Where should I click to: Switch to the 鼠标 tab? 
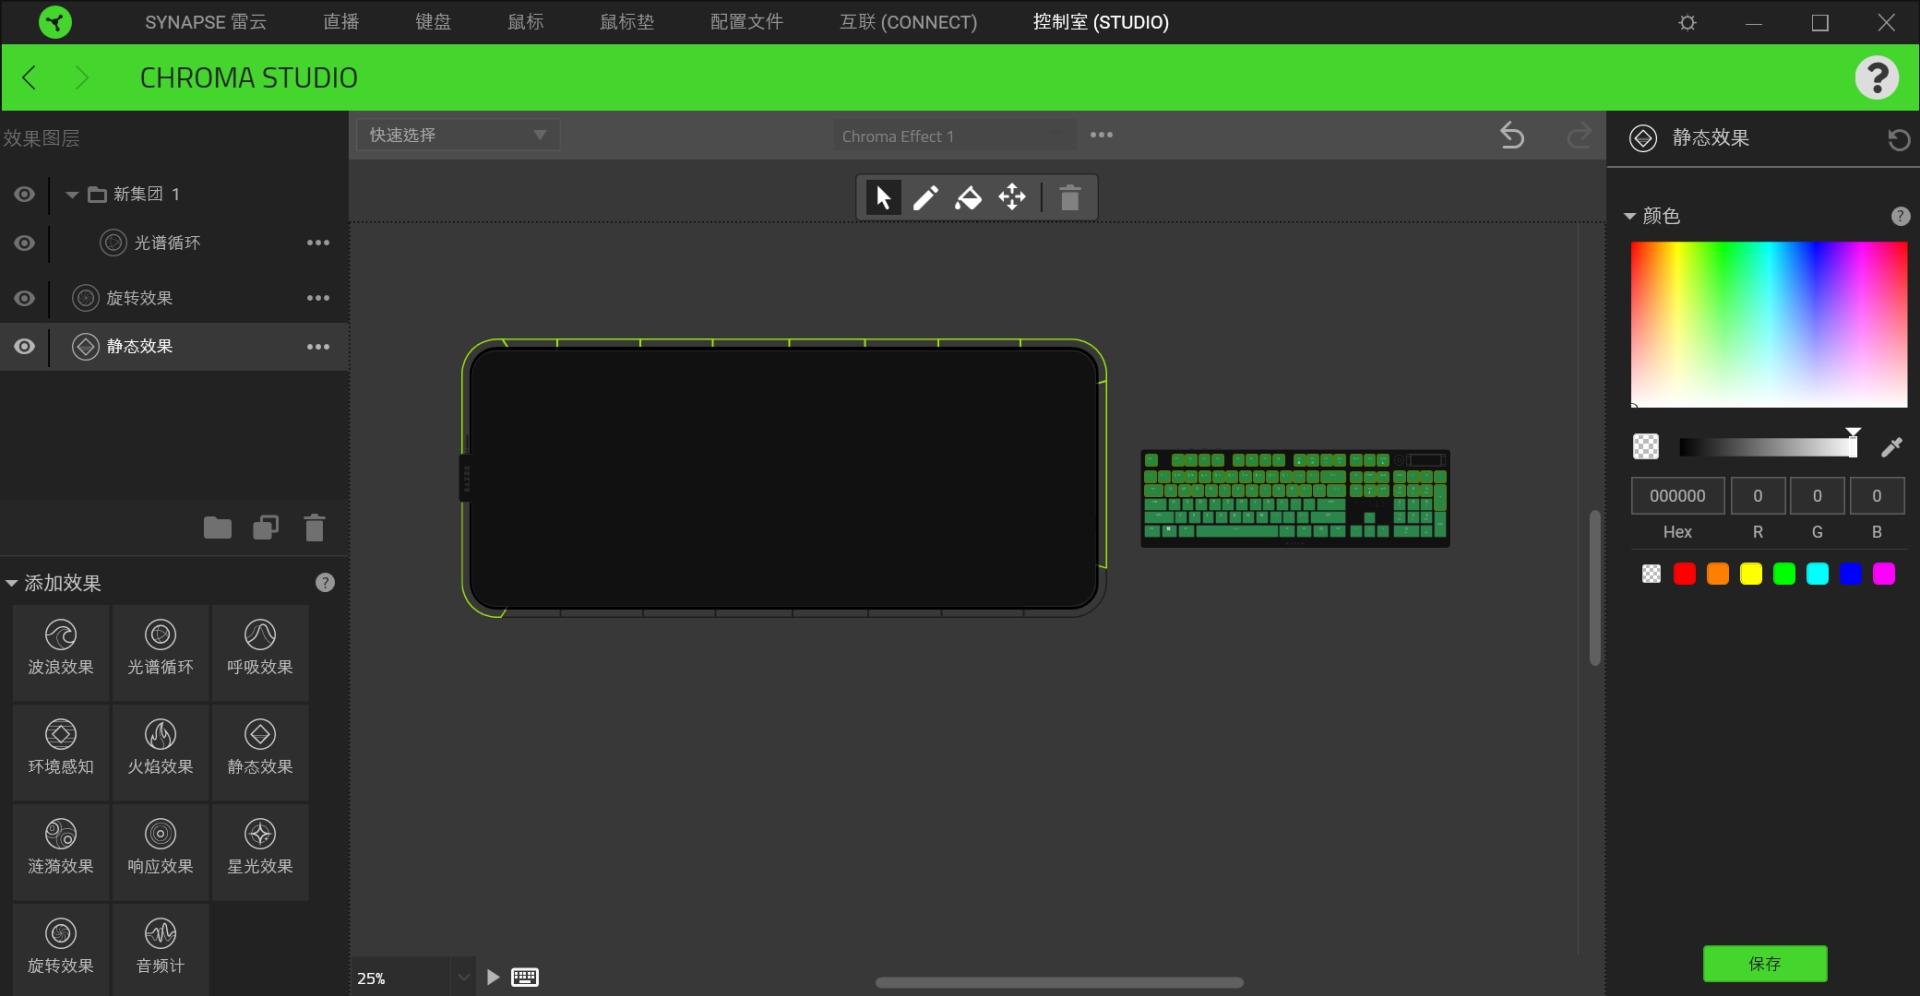click(x=526, y=22)
